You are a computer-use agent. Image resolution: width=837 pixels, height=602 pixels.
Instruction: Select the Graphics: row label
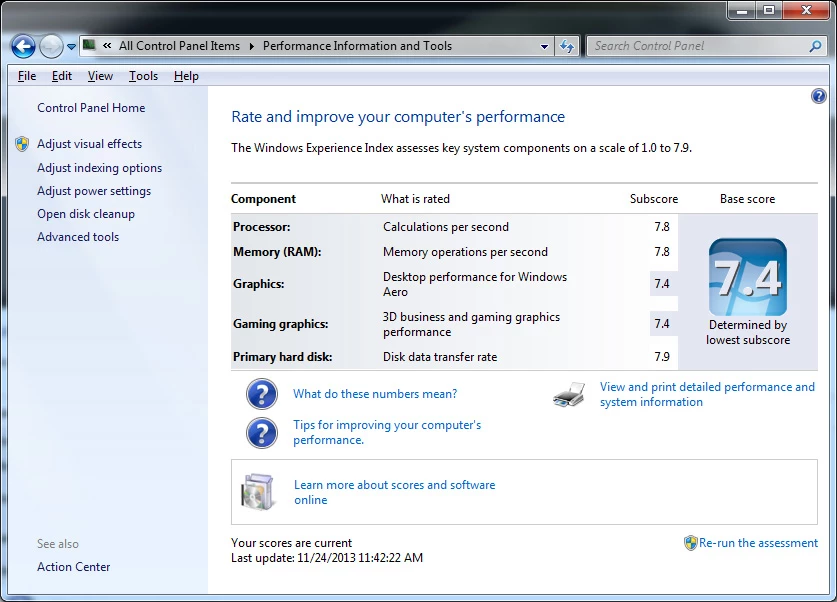coord(258,284)
